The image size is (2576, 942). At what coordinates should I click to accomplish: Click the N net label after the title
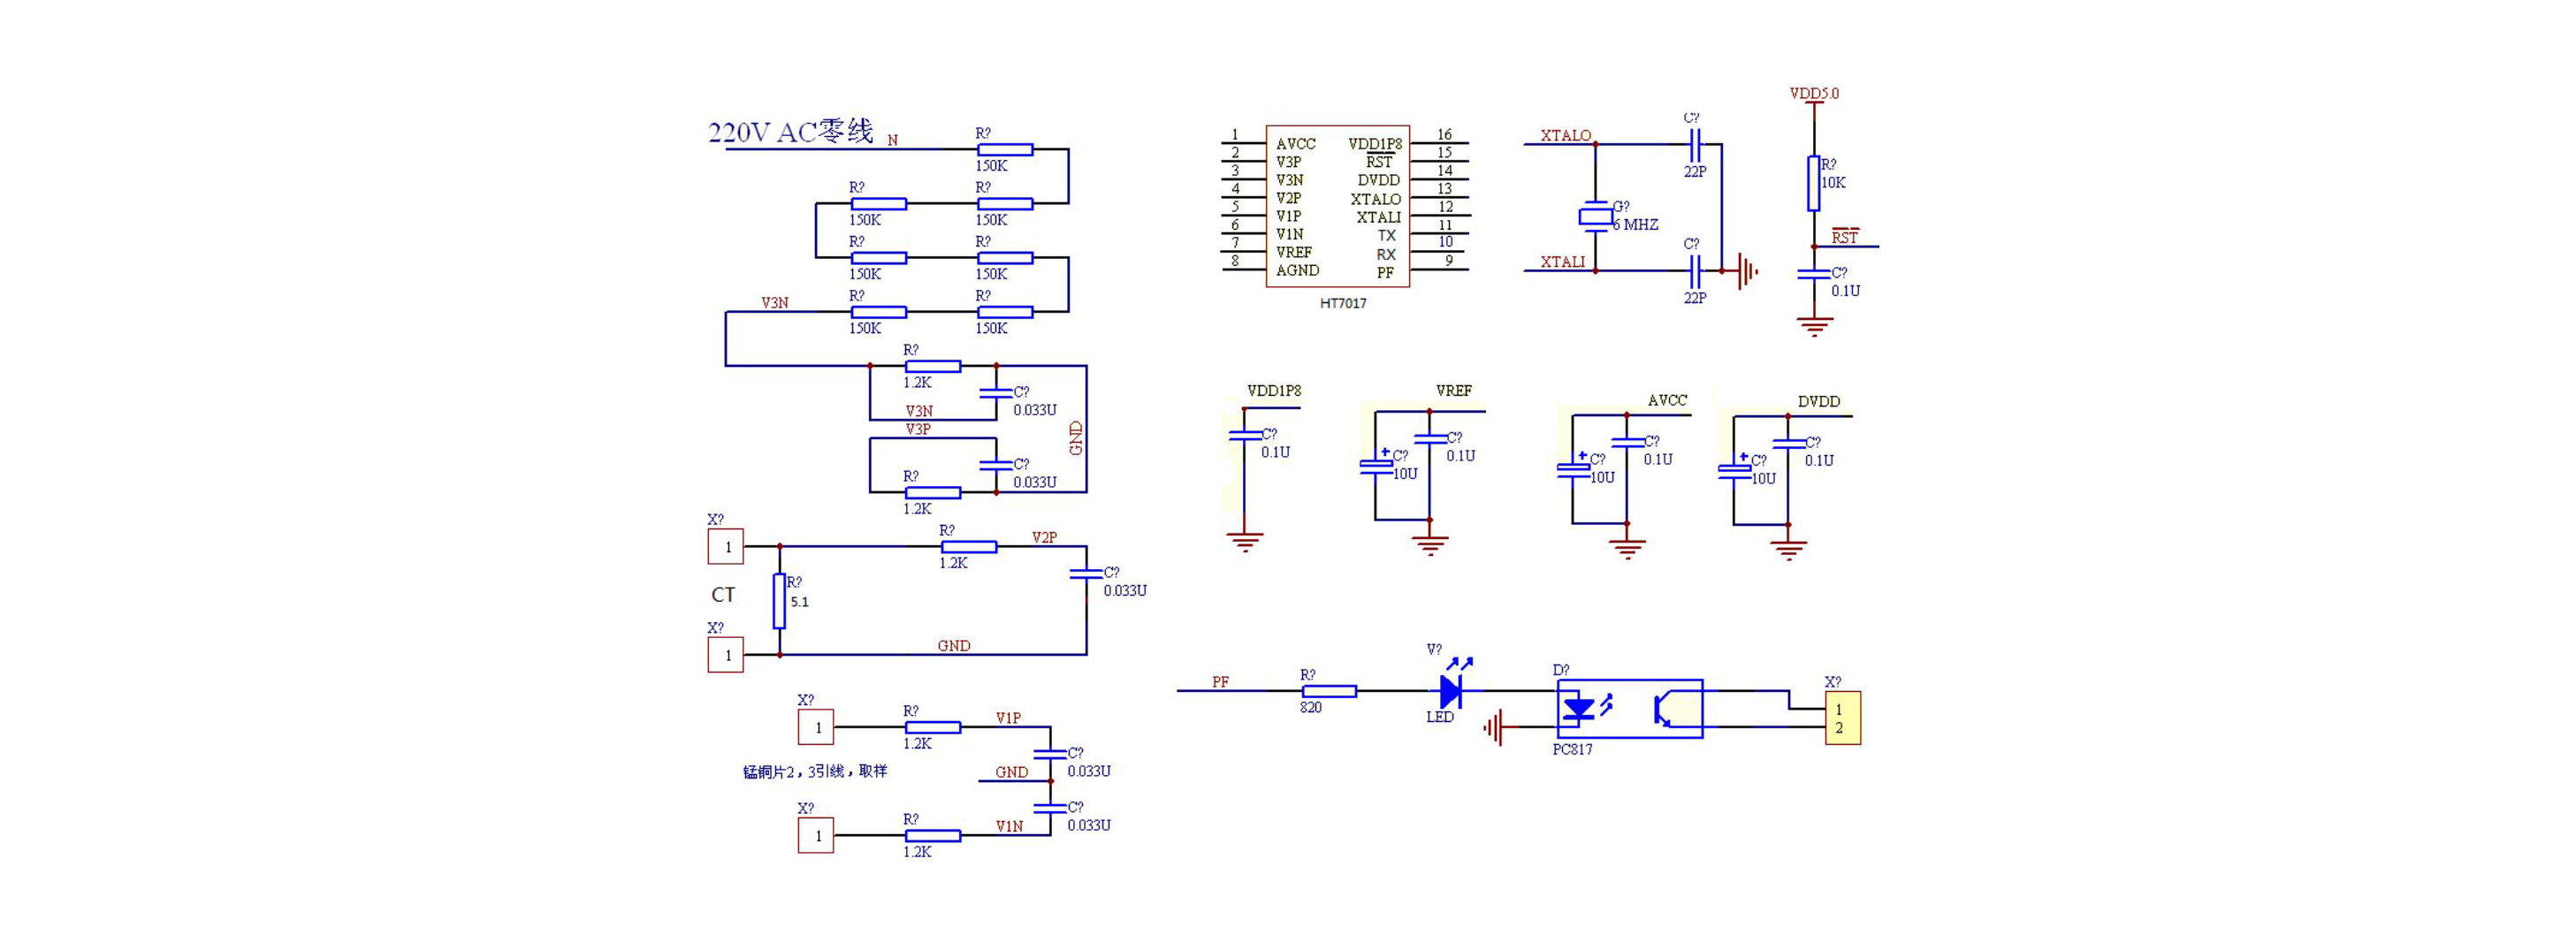(x=893, y=141)
